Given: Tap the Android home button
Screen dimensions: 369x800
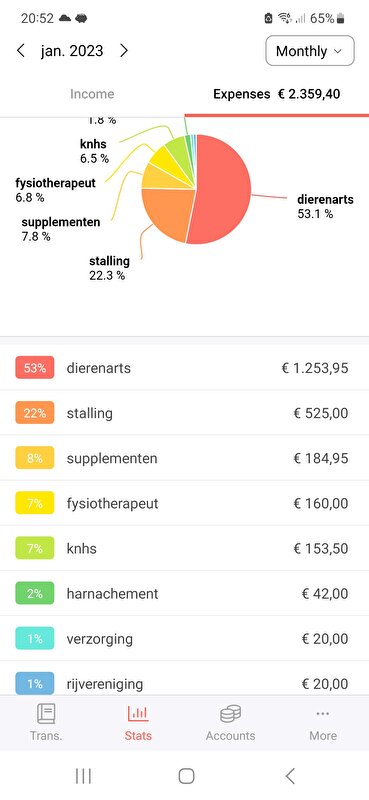Looking at the screenshot, I should click(186, 776).
